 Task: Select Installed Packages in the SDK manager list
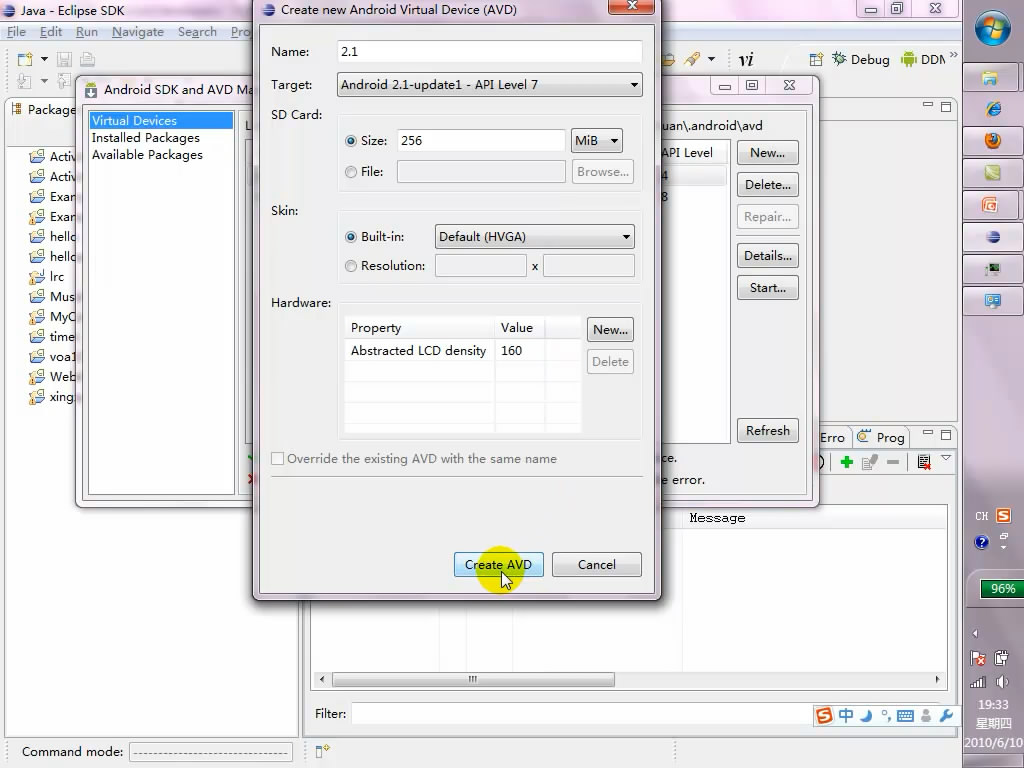[146, 138]
